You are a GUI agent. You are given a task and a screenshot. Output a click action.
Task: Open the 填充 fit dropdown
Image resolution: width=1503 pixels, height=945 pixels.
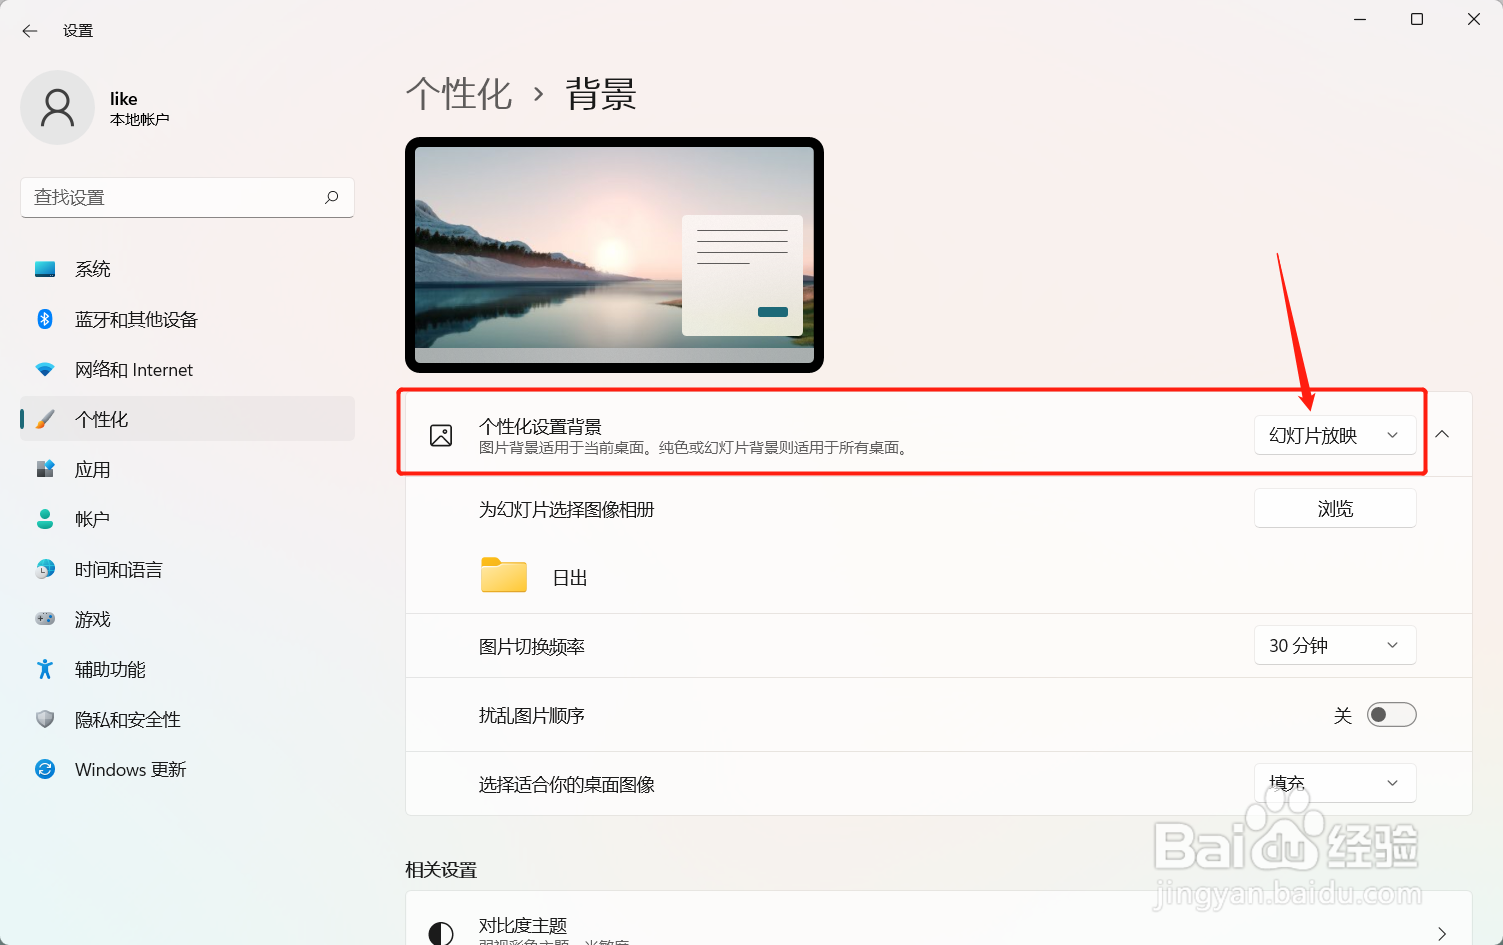1335,783
